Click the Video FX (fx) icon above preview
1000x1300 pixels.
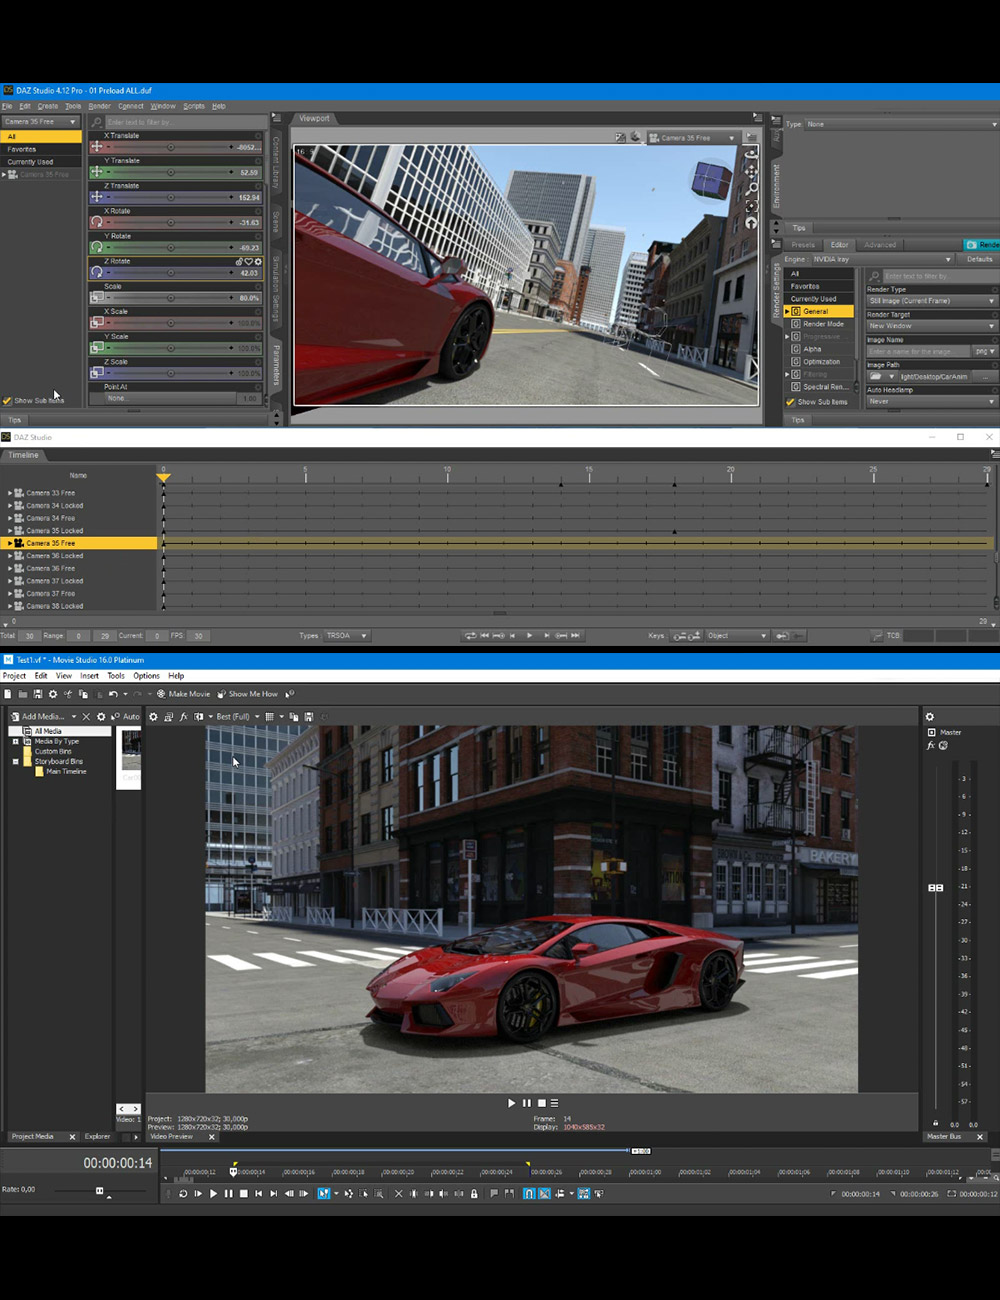pos(184,716)
